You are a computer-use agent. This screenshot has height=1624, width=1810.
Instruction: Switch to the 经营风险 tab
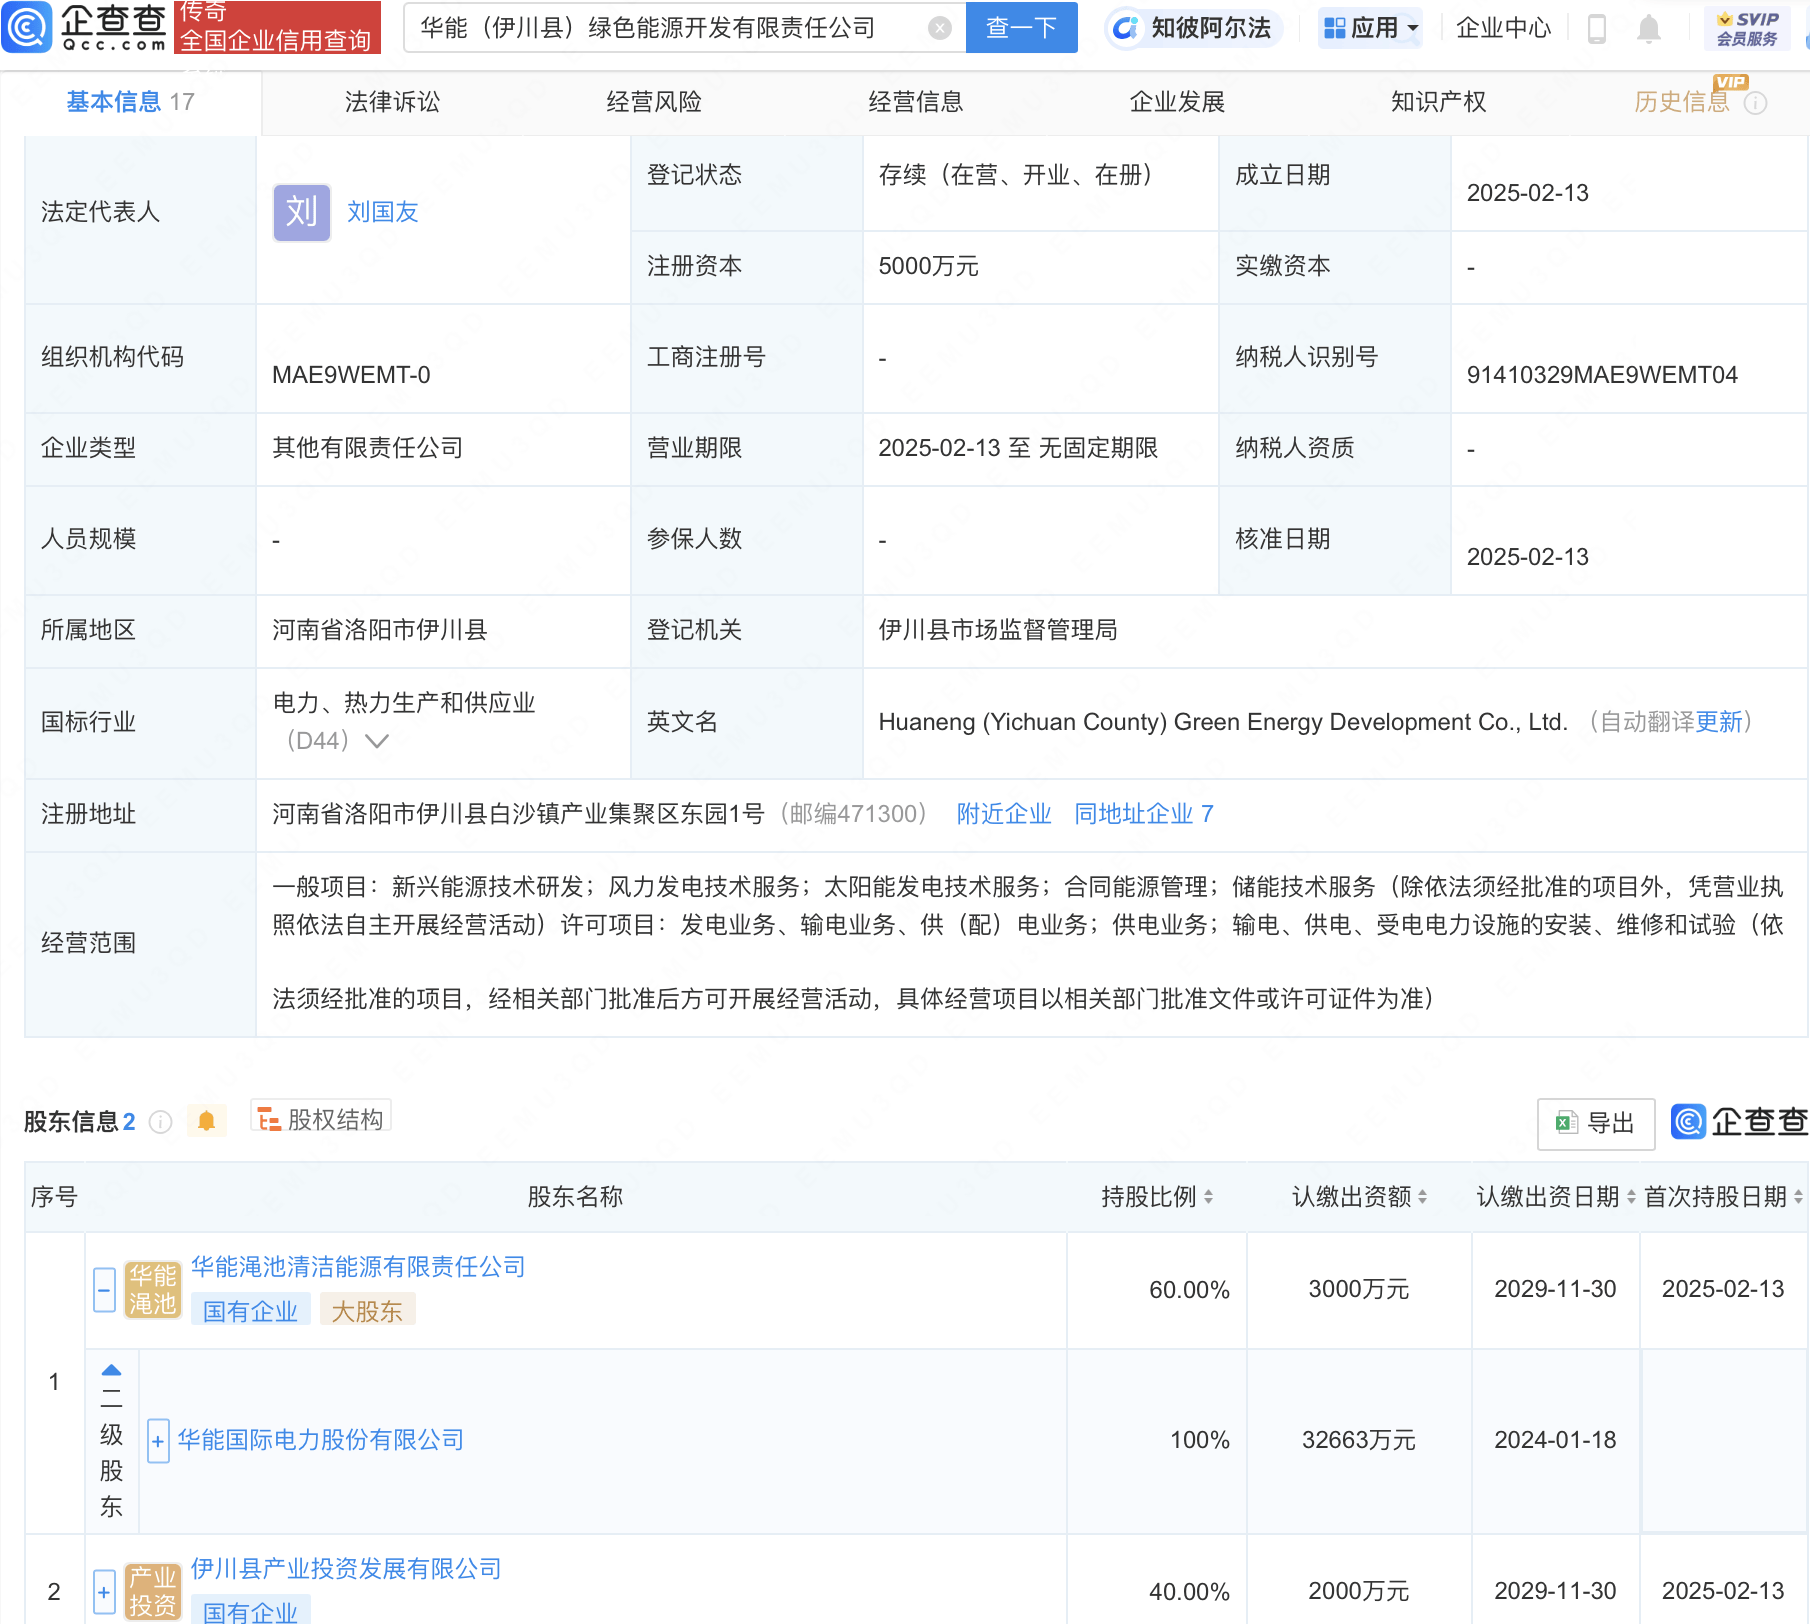[652, 101]
